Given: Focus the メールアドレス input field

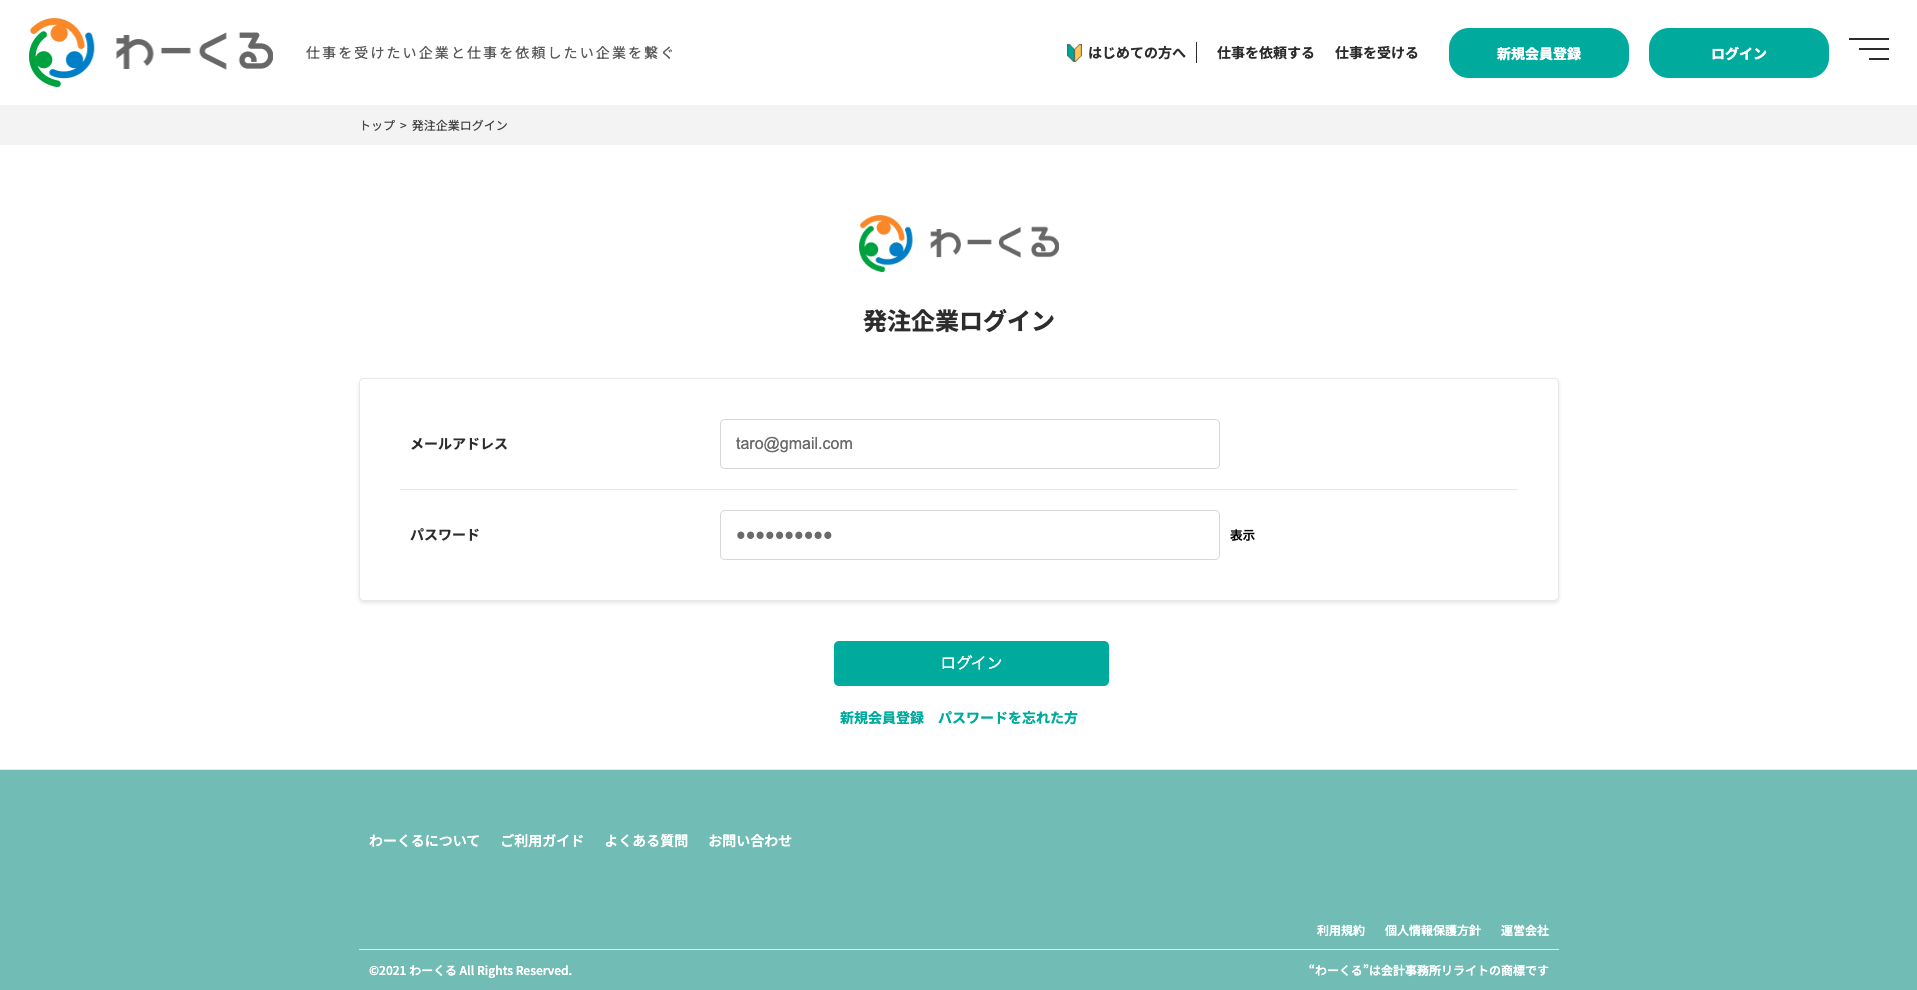Looking at the screenshot, I should [969, 444].
